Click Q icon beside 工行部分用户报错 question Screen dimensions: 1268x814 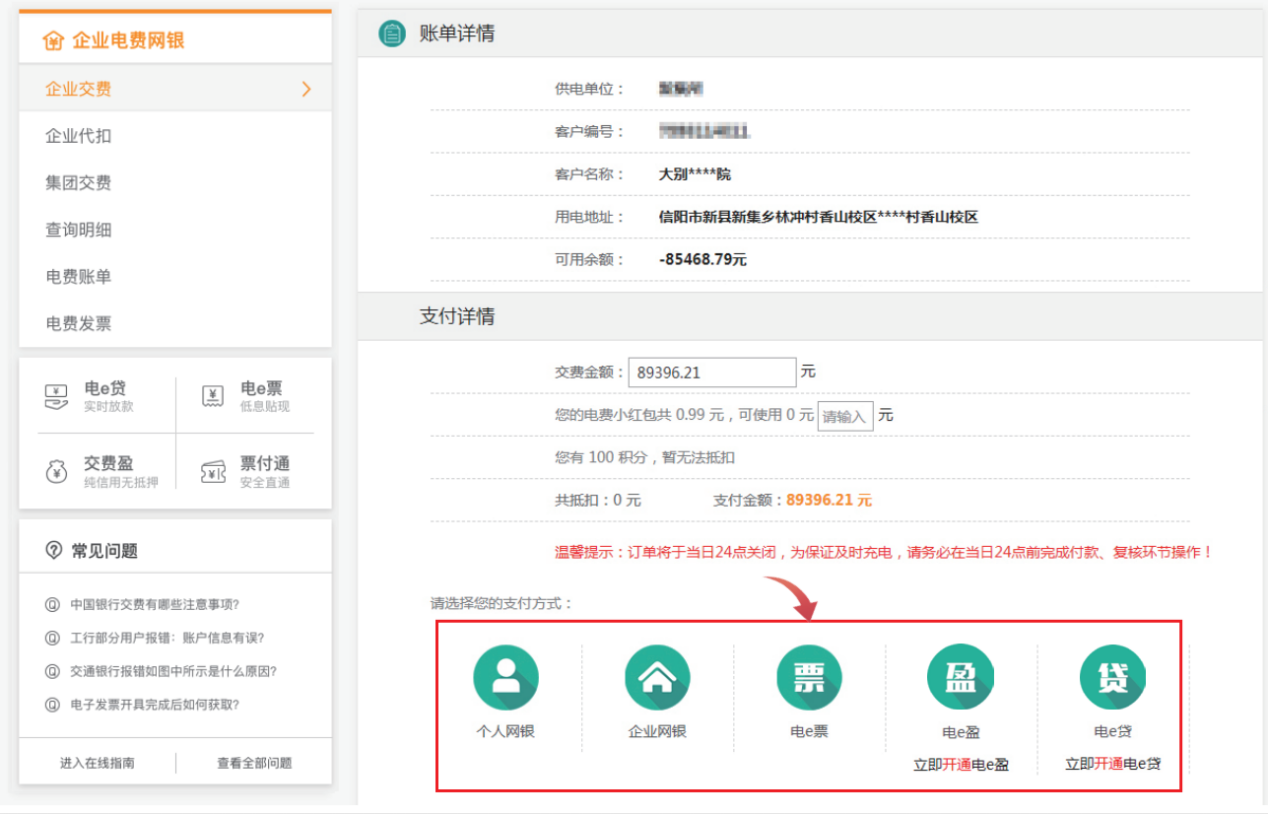[52, 638]
